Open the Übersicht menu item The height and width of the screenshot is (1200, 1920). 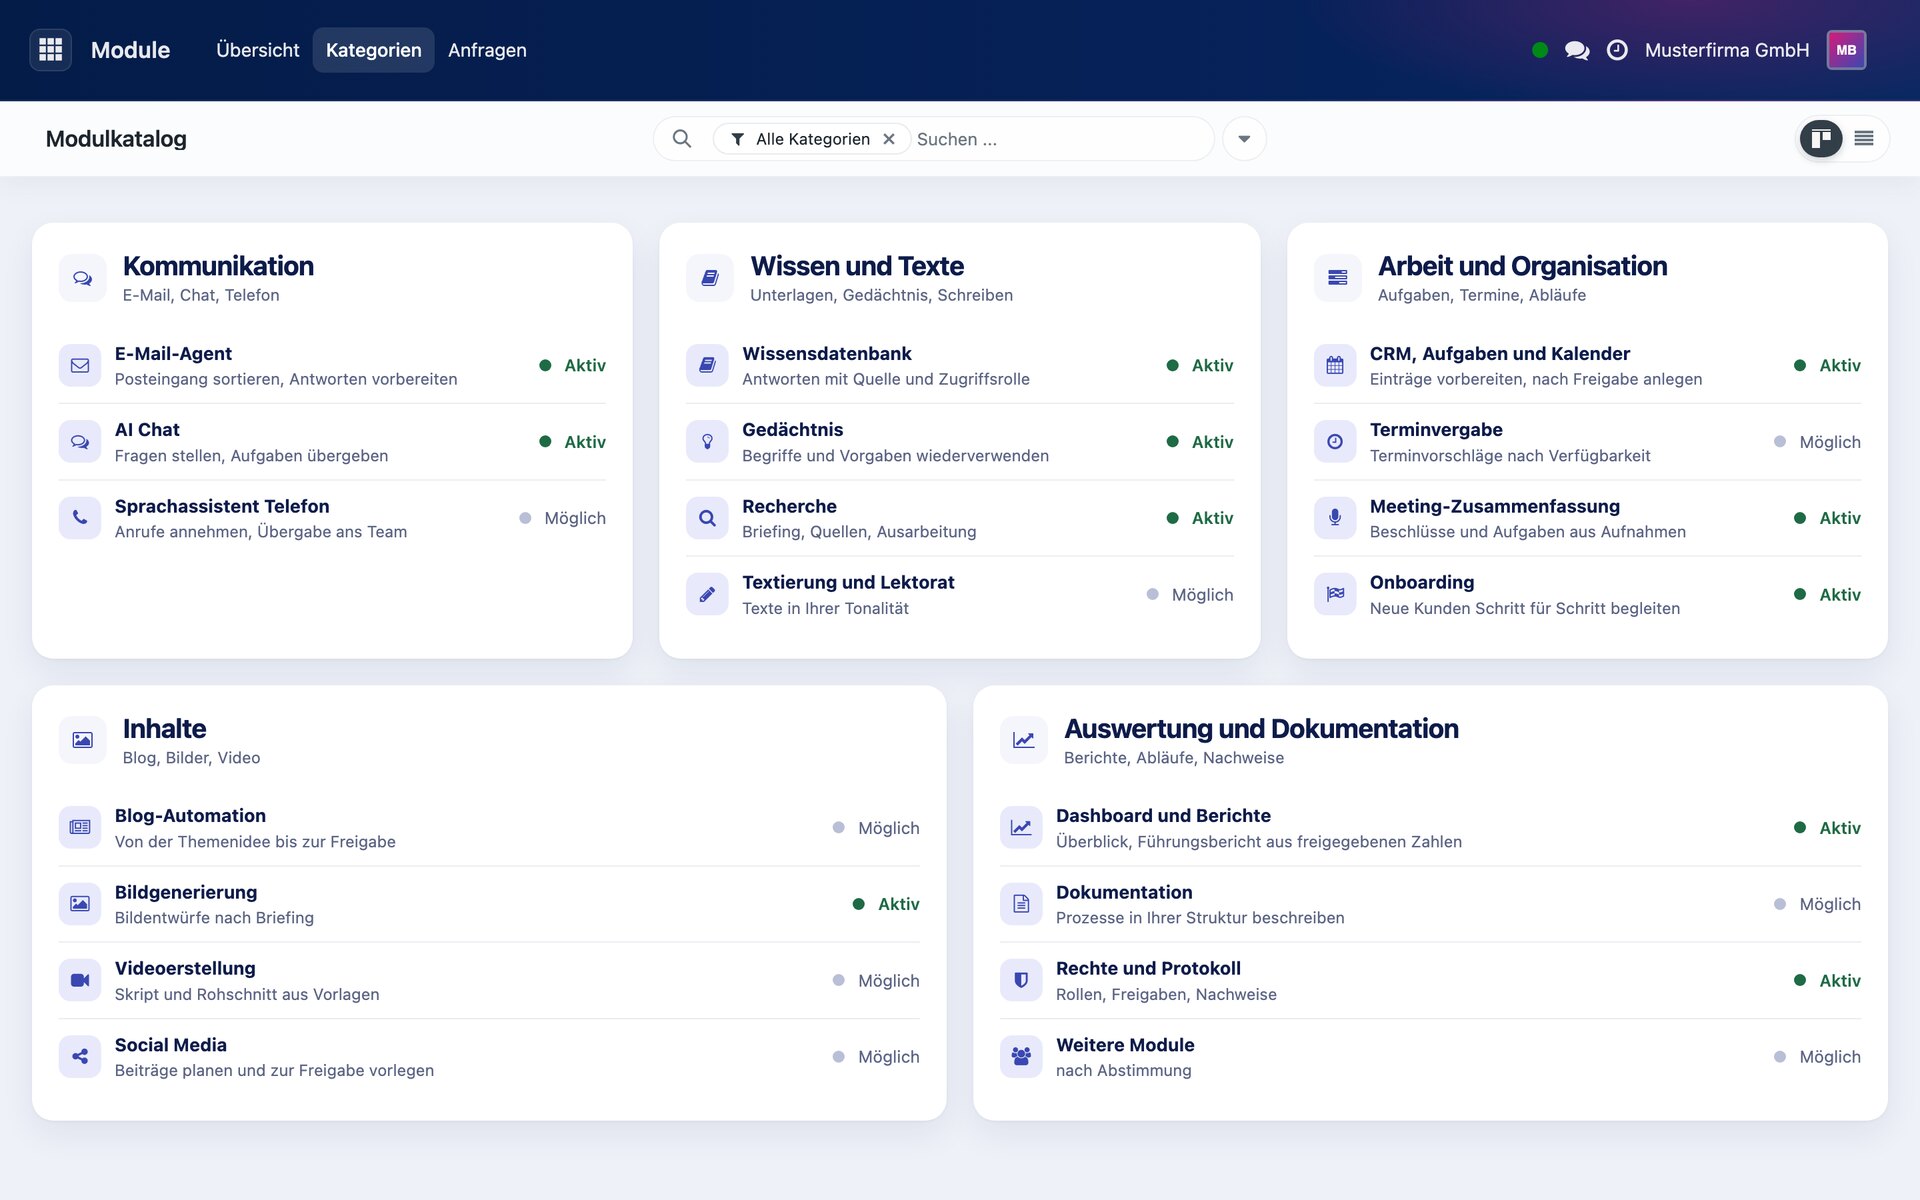click(x=258, y=50)
